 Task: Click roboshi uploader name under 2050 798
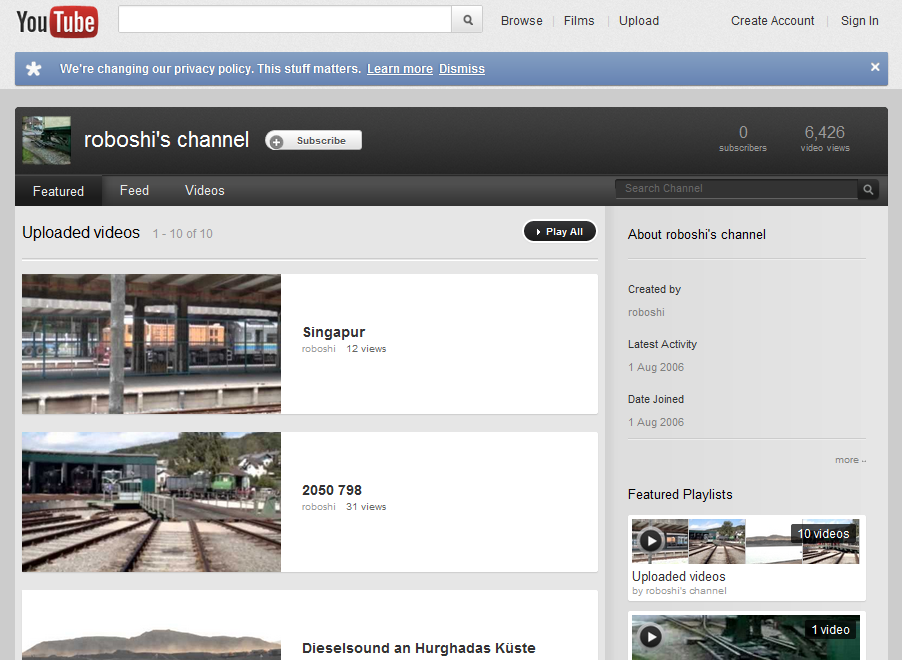(319, 507)
